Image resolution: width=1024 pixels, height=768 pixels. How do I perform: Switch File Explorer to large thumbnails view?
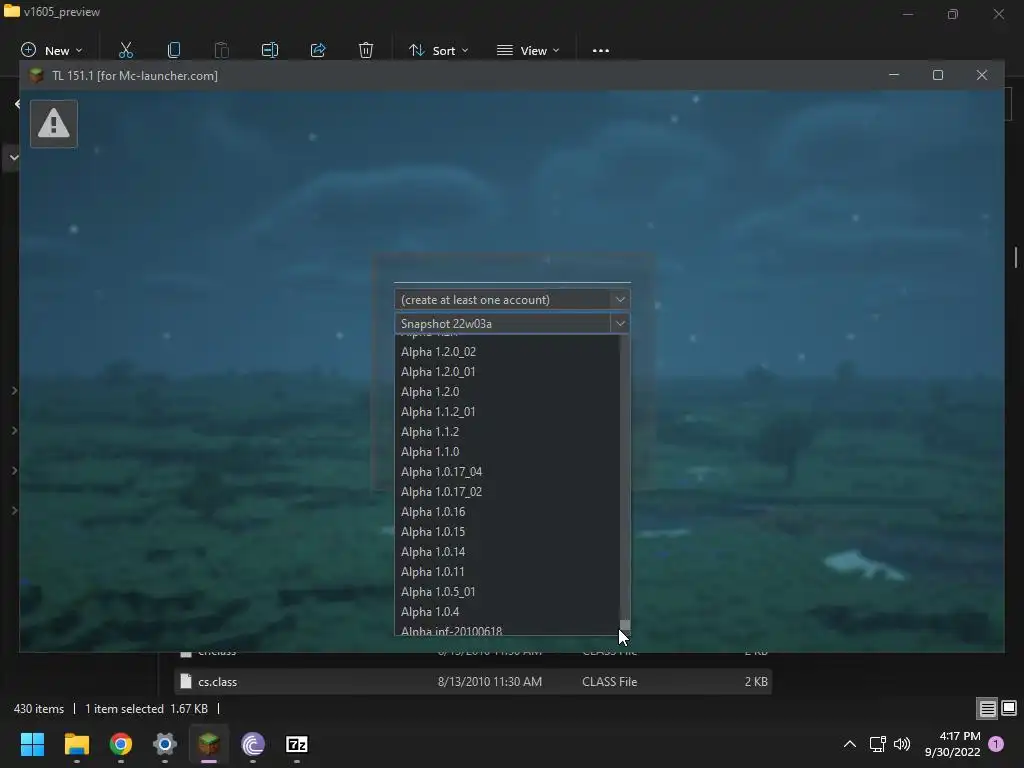[1009, 709]
